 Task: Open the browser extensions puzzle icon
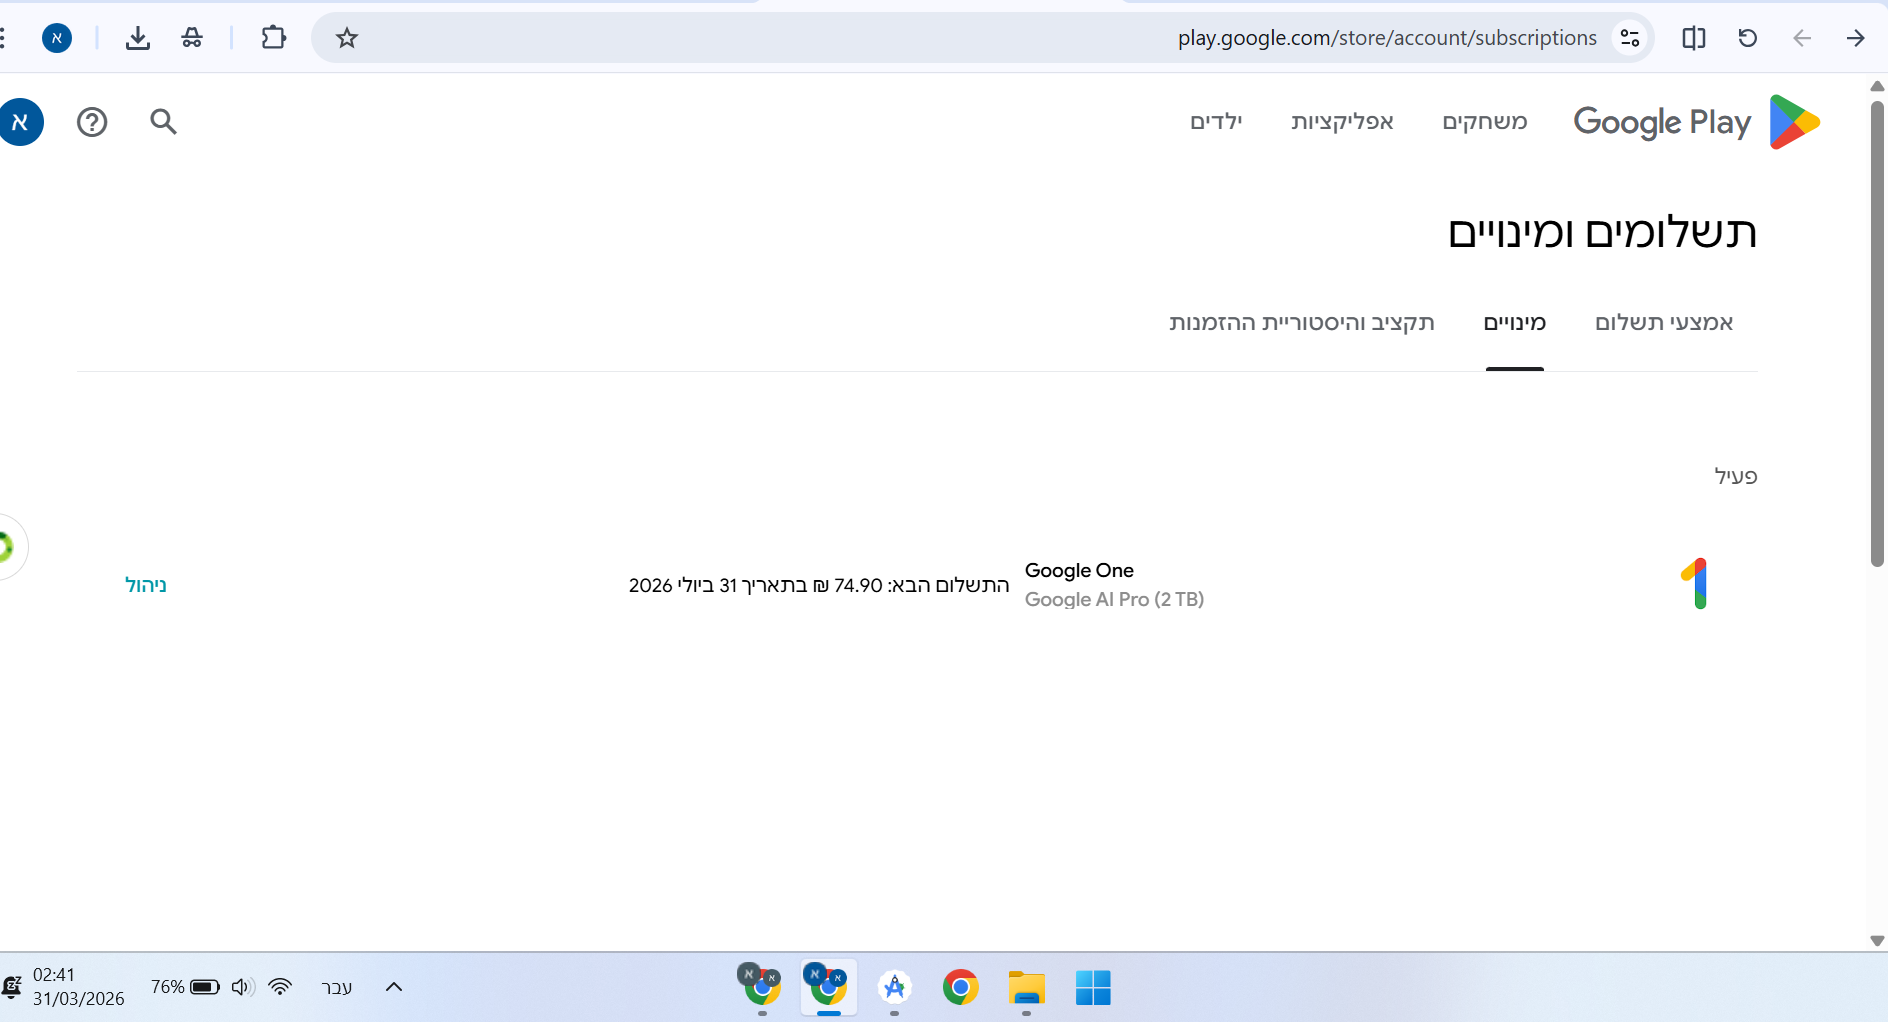[273, 38]
